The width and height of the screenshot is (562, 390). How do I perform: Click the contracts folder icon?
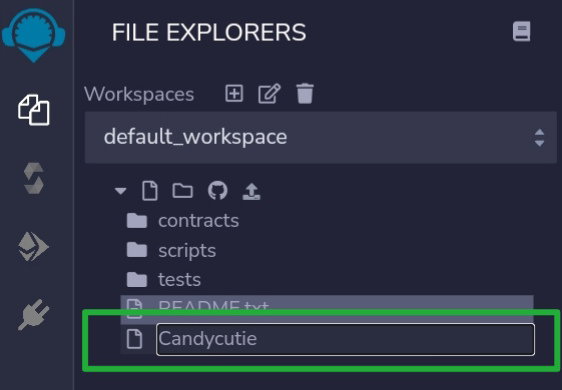pos(137,221)
